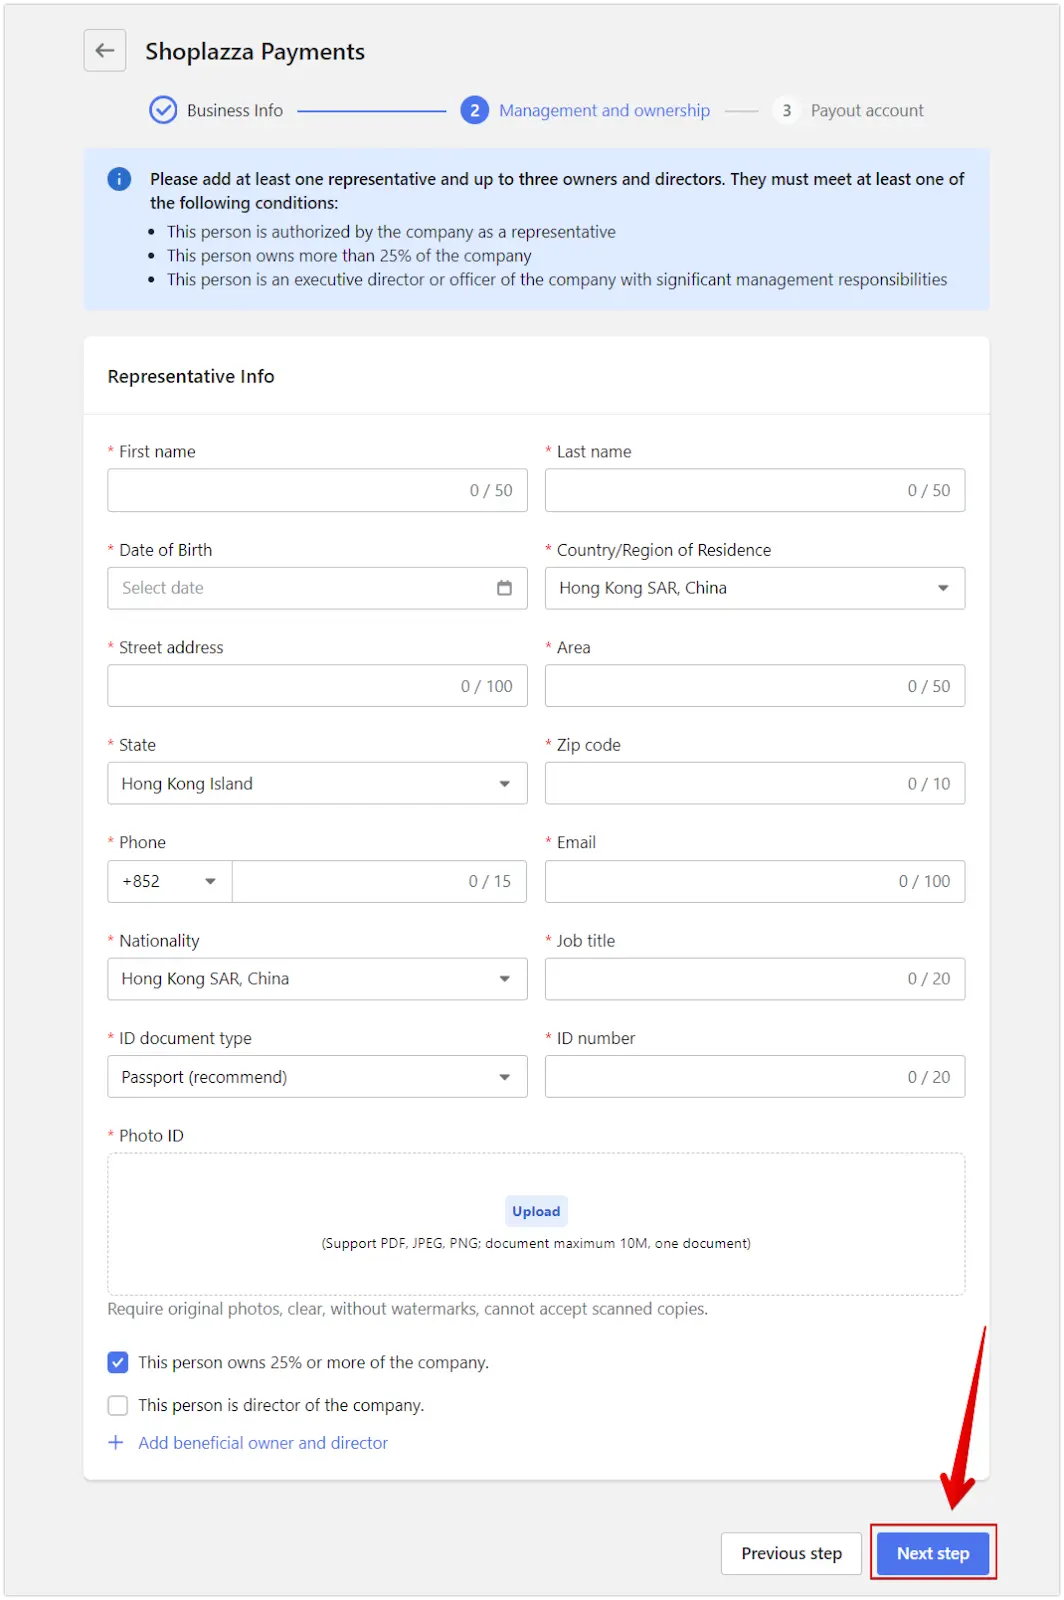Select the Payout account step

coord(867,110)
